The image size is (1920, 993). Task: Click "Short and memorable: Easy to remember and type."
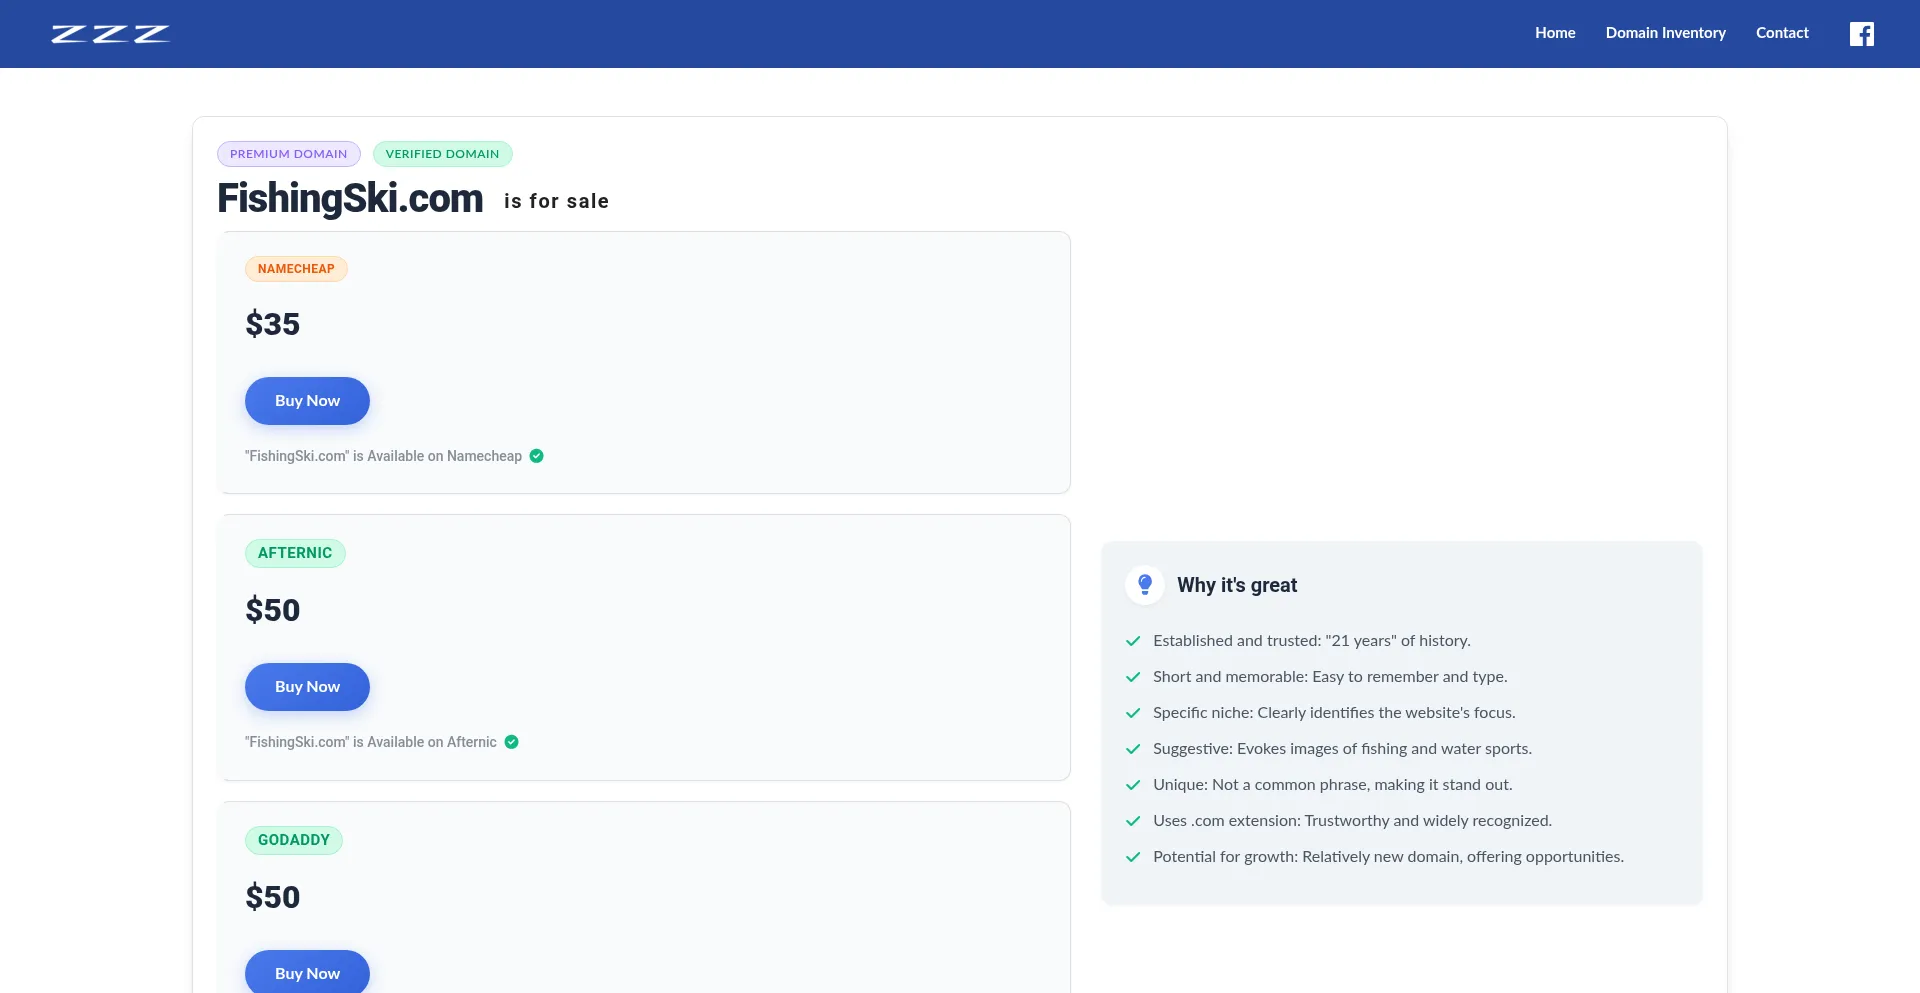[1330, 677]
